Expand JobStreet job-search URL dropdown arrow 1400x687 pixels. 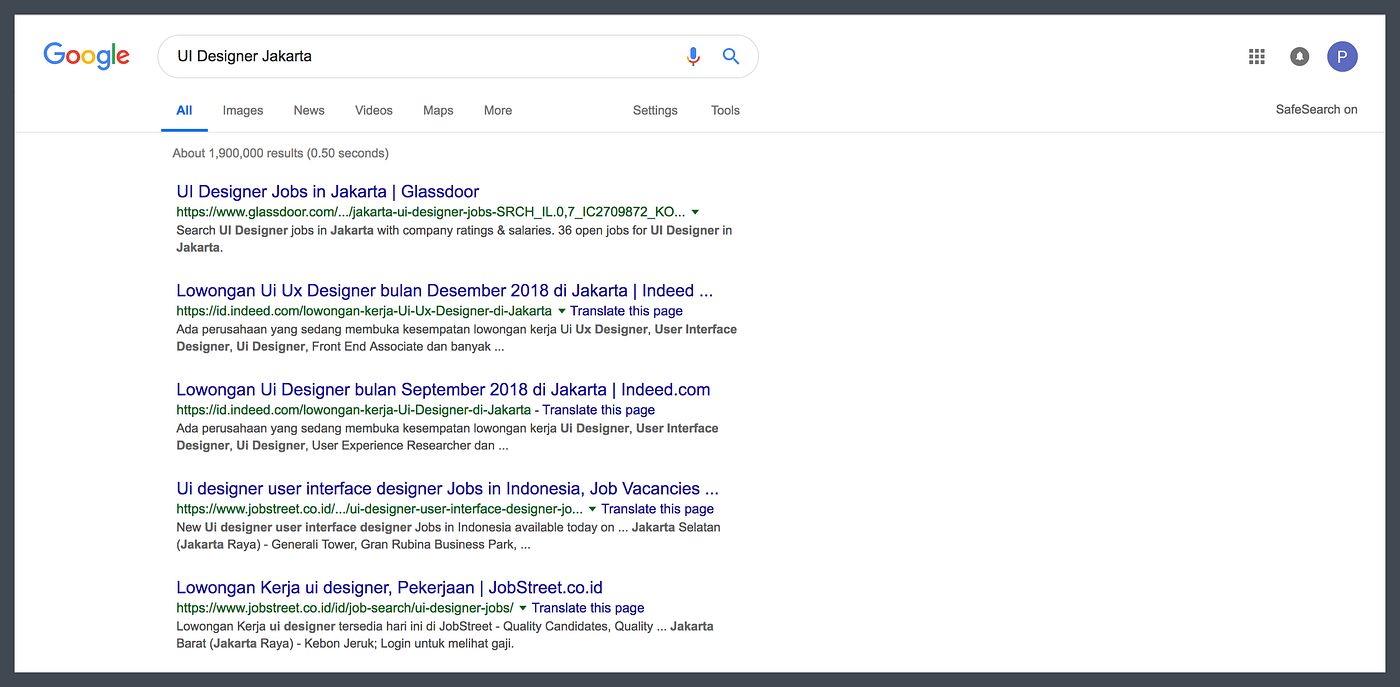[x=522, y=608]
